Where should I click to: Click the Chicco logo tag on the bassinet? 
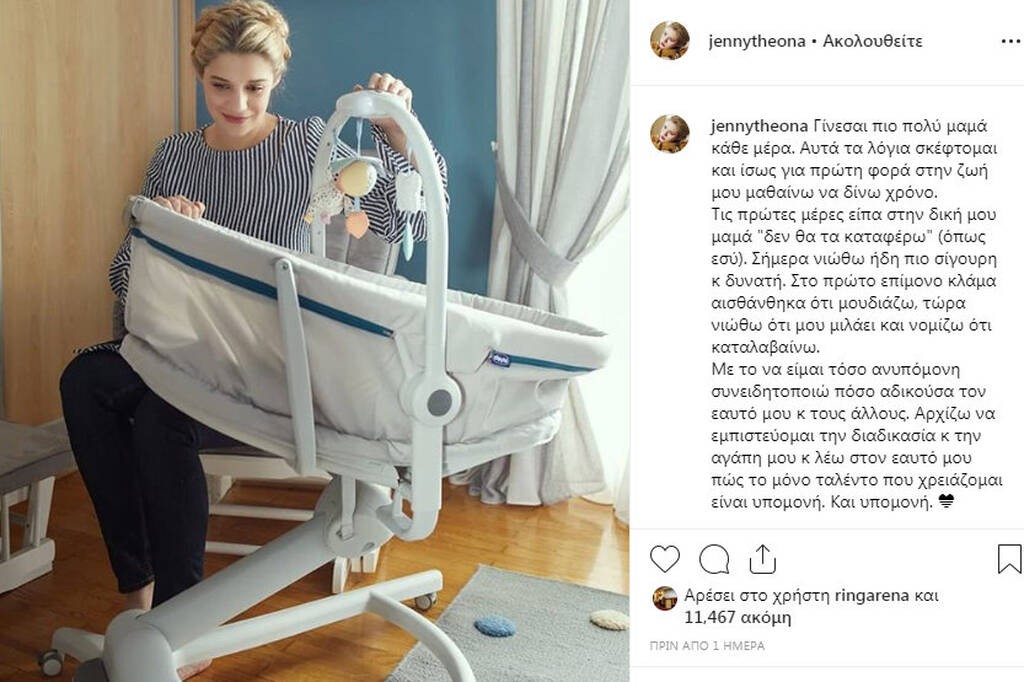(x=500, y=359)
